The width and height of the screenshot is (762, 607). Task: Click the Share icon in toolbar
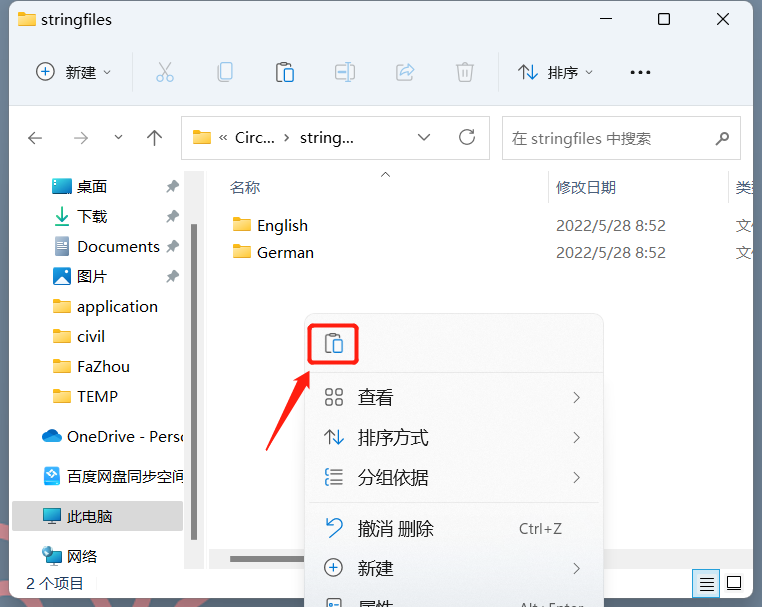[x=405, y=72]
